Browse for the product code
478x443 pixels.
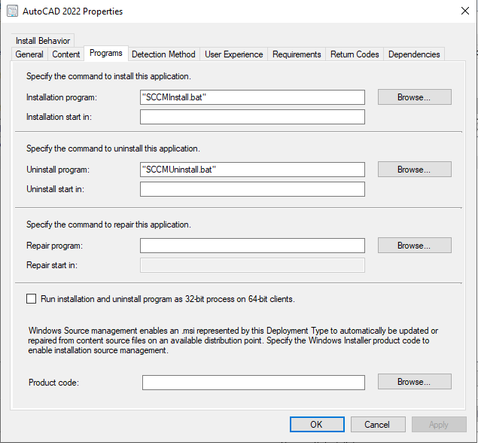[x=415, y=381]
